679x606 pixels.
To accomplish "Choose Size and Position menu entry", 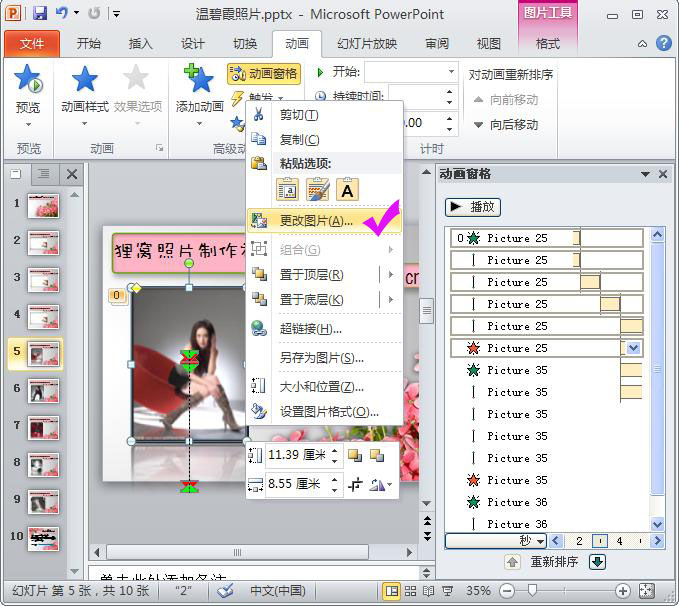I will pos(324,386).
